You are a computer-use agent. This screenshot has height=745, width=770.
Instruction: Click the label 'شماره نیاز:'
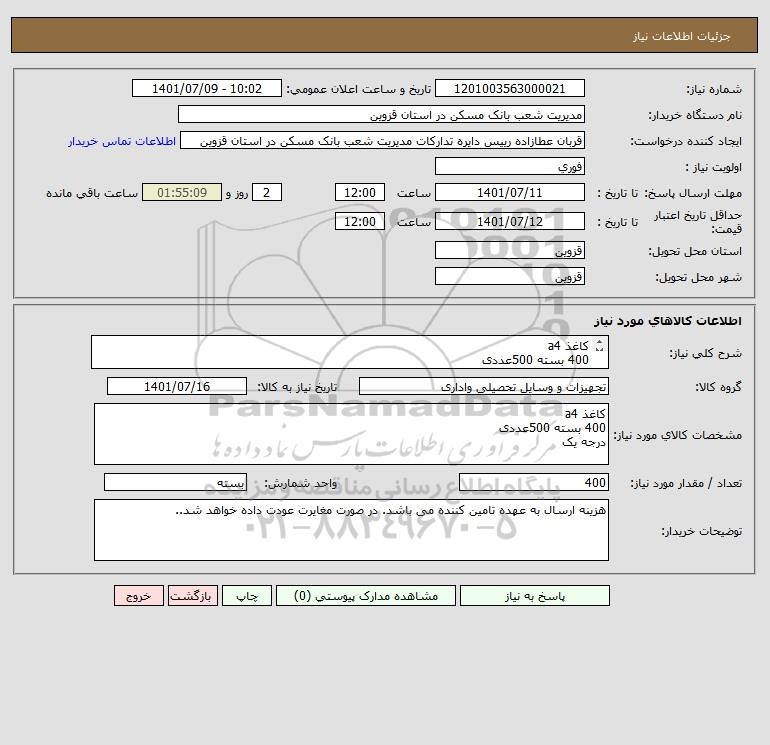714,89
